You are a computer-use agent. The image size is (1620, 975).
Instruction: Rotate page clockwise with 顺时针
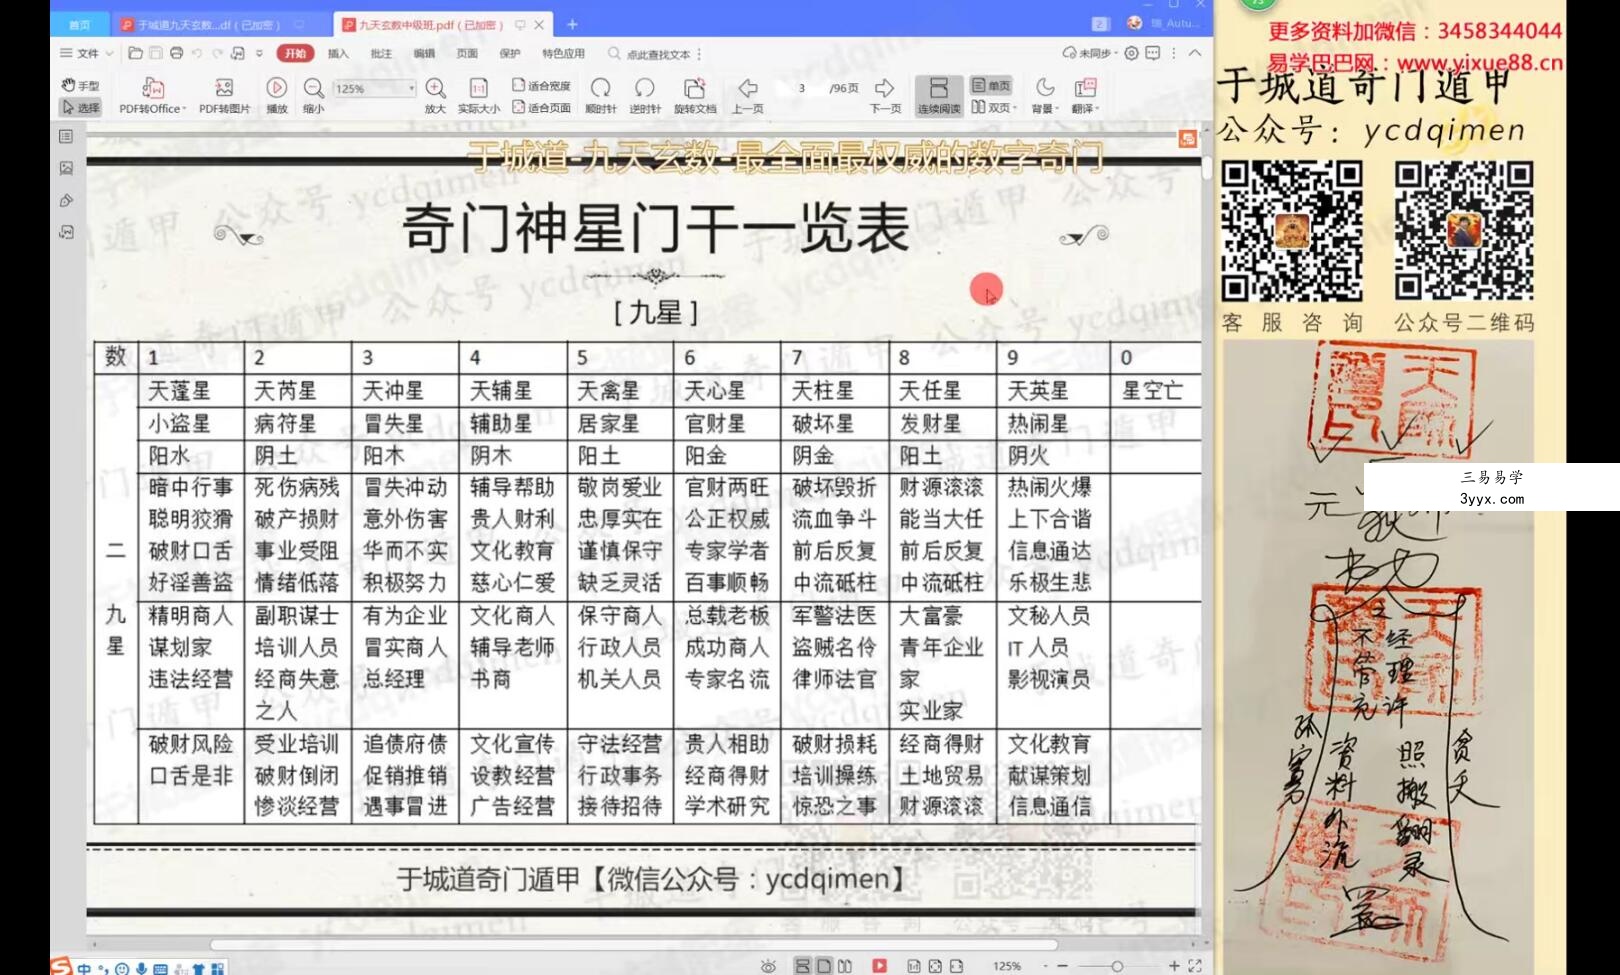point(601,96)
